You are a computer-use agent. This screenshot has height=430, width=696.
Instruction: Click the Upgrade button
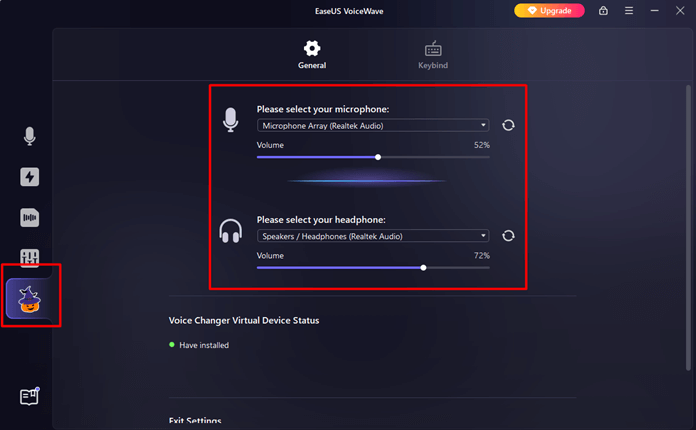[549, 11]
